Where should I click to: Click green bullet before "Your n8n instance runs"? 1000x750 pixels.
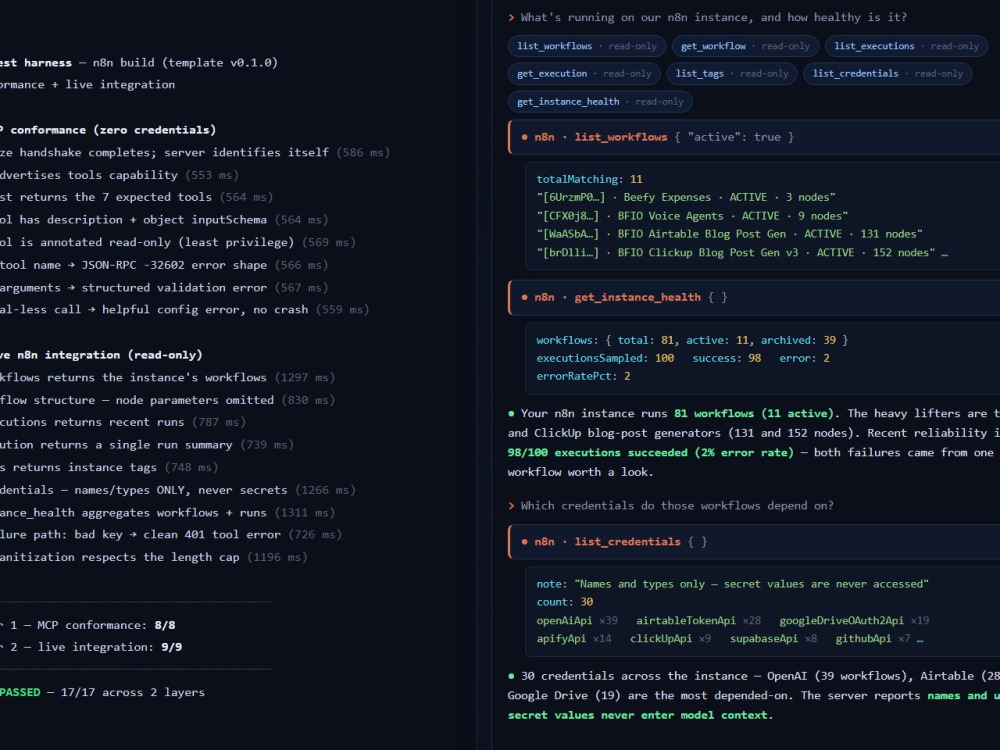point(511,413)
